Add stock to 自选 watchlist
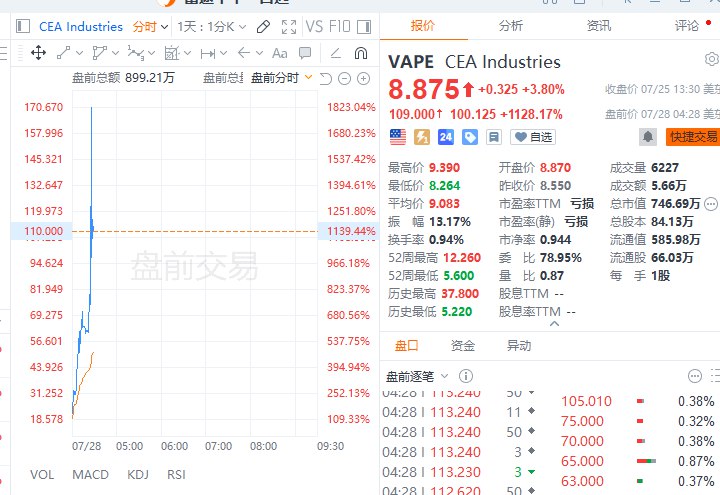The width and height of the screenshot is (720, 495). coord(533,137)
